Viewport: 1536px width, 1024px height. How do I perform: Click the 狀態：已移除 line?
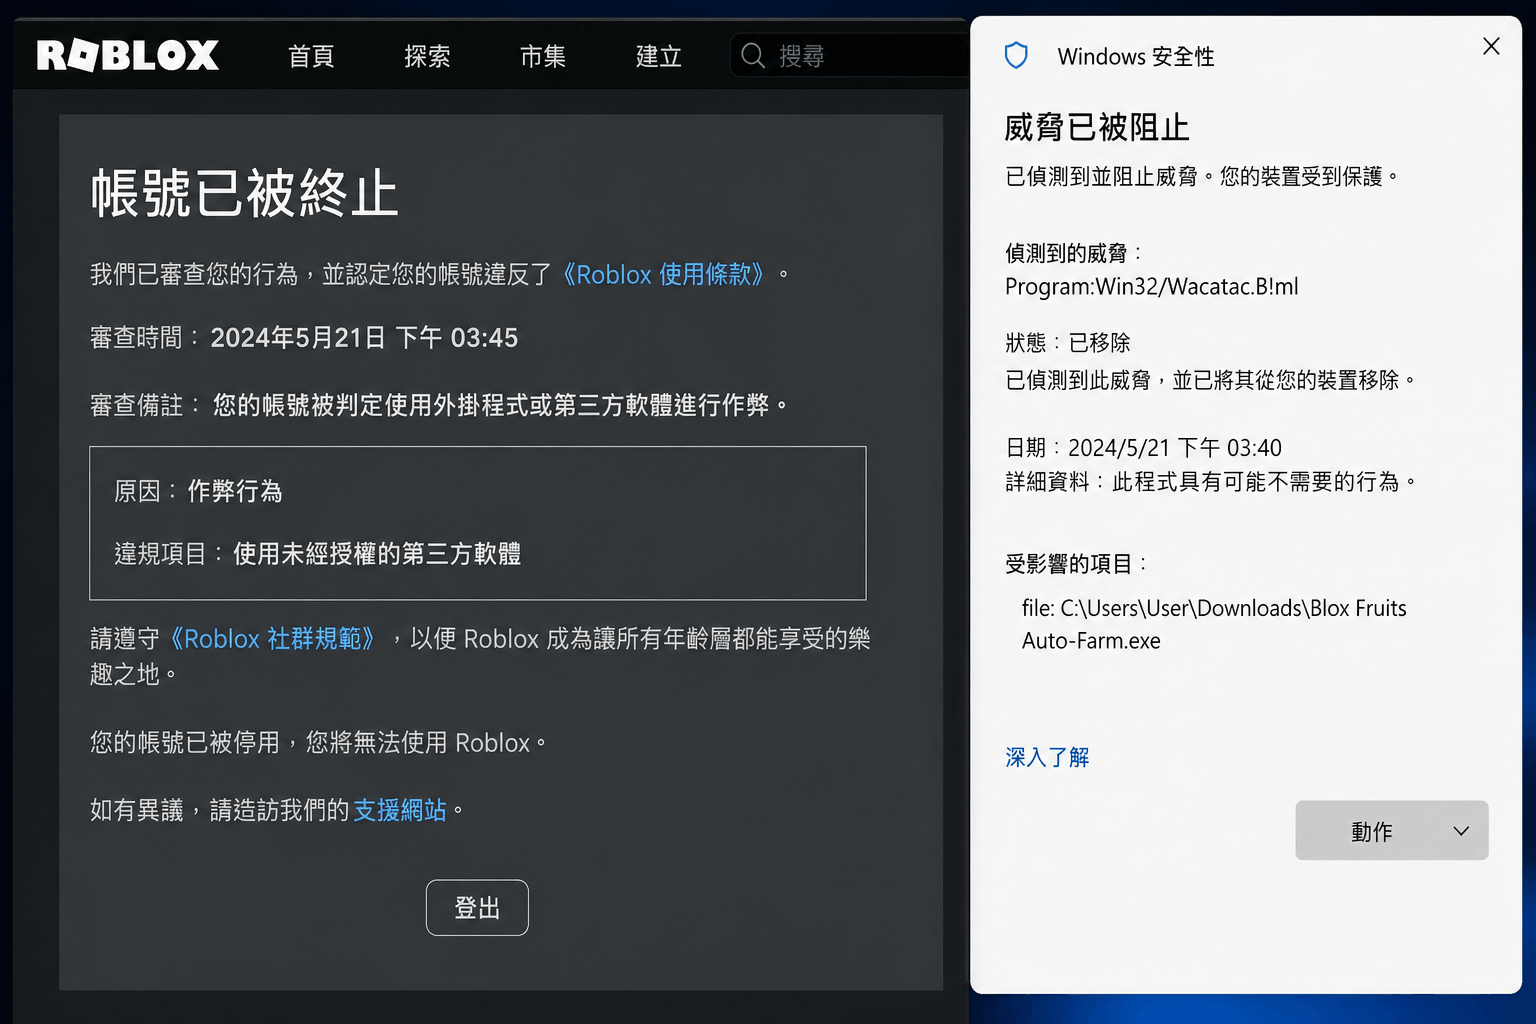(1067, 343)
